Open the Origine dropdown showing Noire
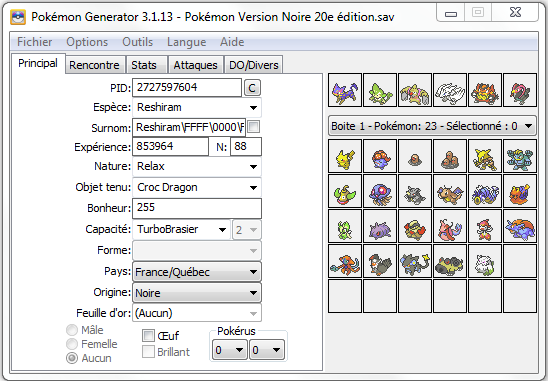The image size is (548, 381). click(x=197, y=293)
